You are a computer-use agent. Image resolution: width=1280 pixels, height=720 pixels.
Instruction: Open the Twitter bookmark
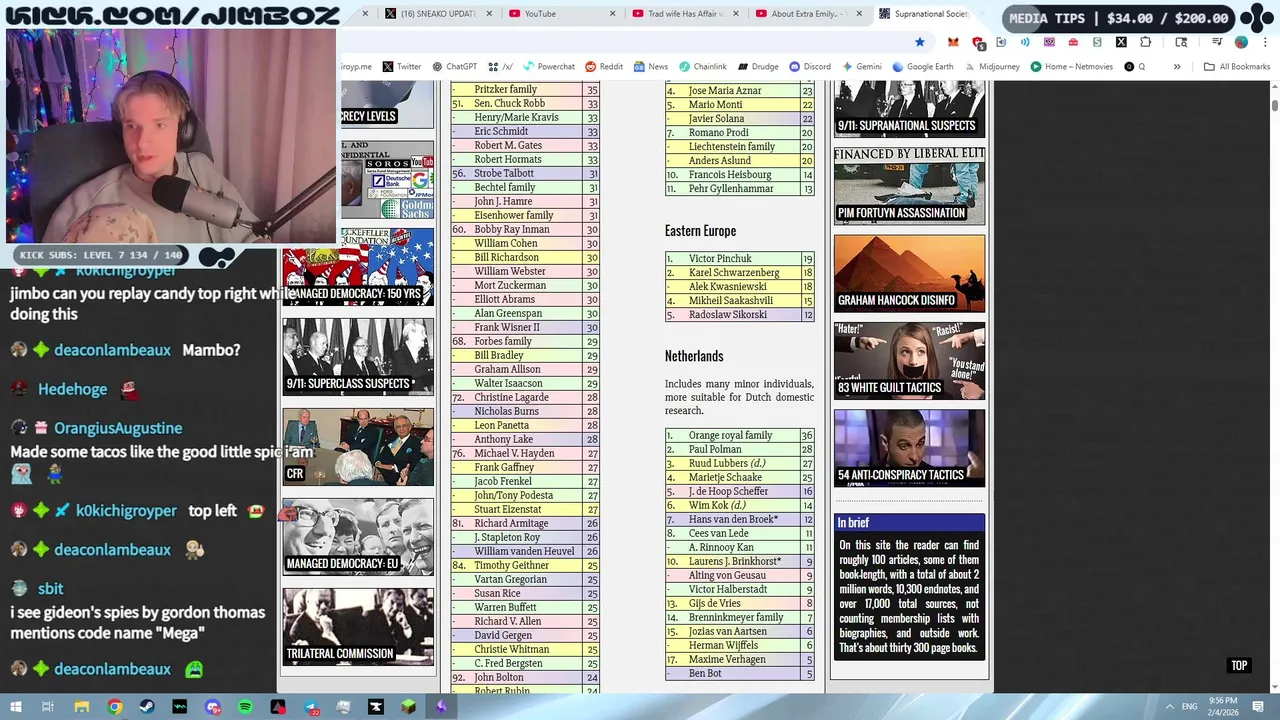402,67
